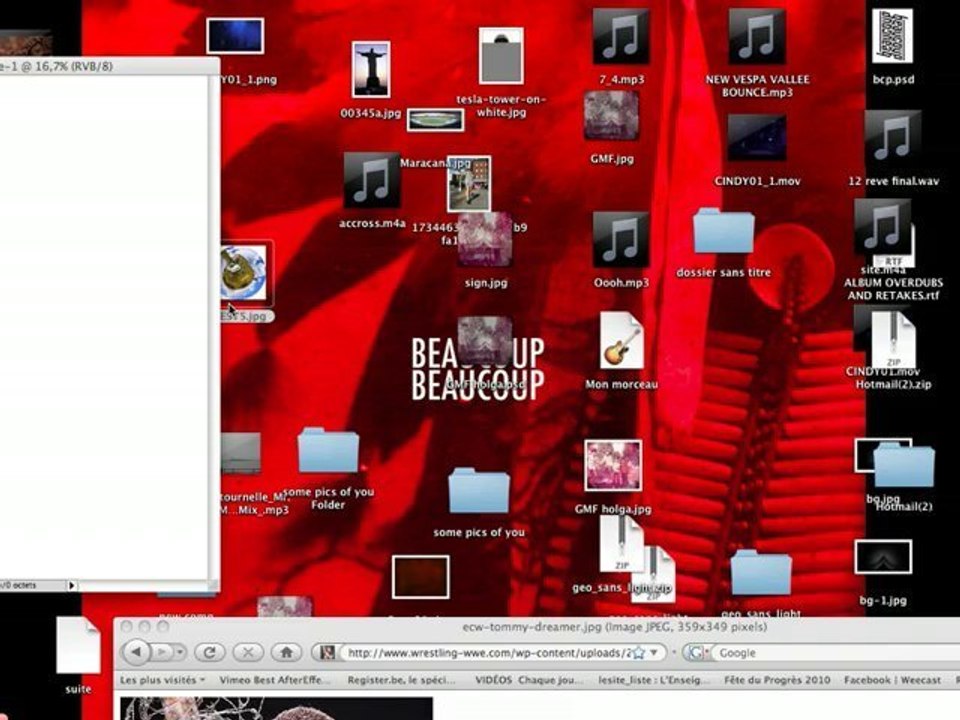The height and width of the screenshot is (720, 960).
Task: Open the Register.be bookmark
Action: 402,680
